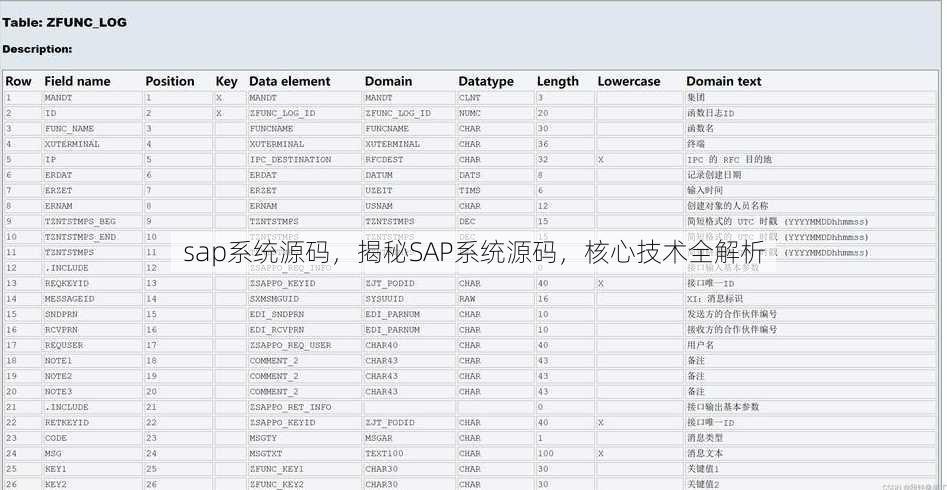This screenshot has width=947, height=490.
Task: Click domain text '输入时间'
Action: click(x=705, y=190)
